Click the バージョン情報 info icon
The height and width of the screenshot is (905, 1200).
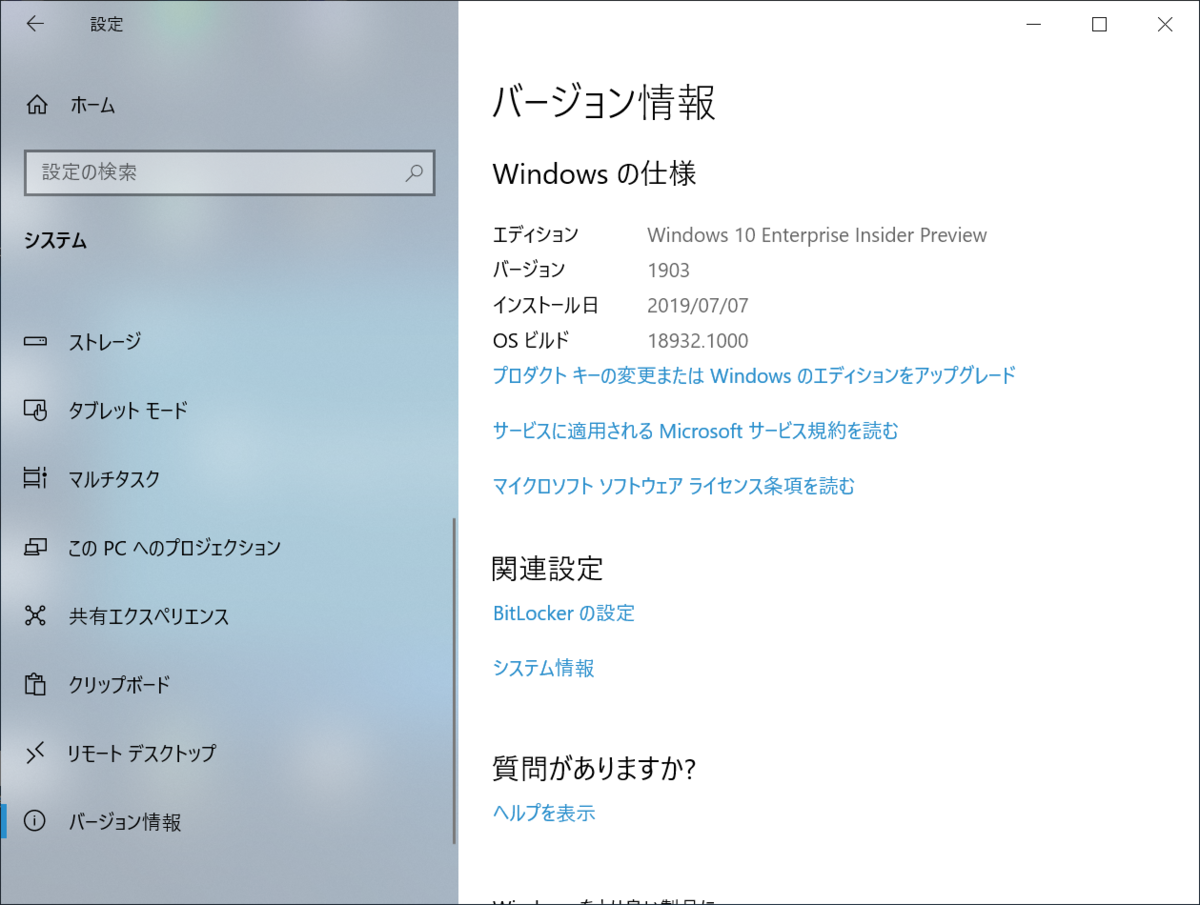[35, 821]
